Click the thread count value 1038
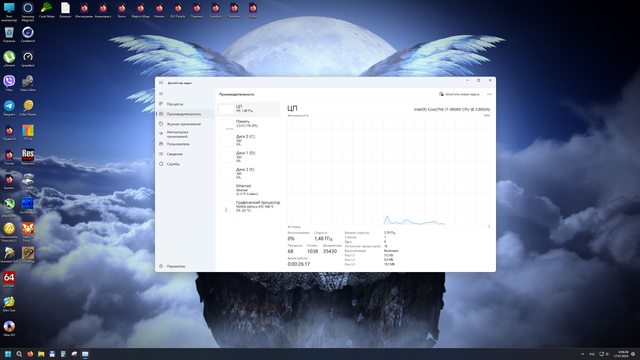The image size is (640, 360). (x=312, y=251)
